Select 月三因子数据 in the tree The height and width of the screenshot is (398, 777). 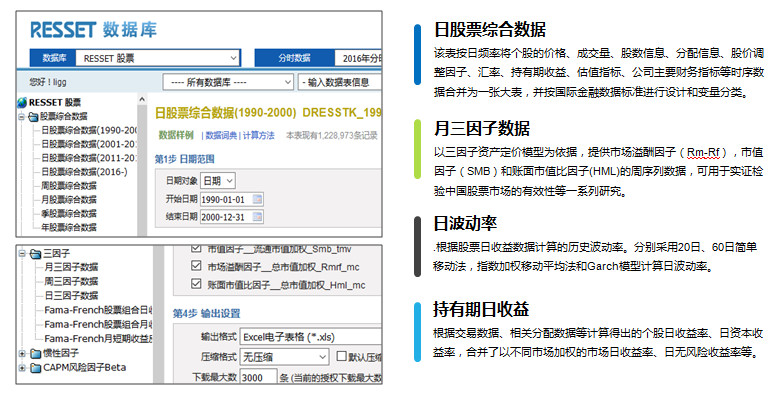coord(71,267)
